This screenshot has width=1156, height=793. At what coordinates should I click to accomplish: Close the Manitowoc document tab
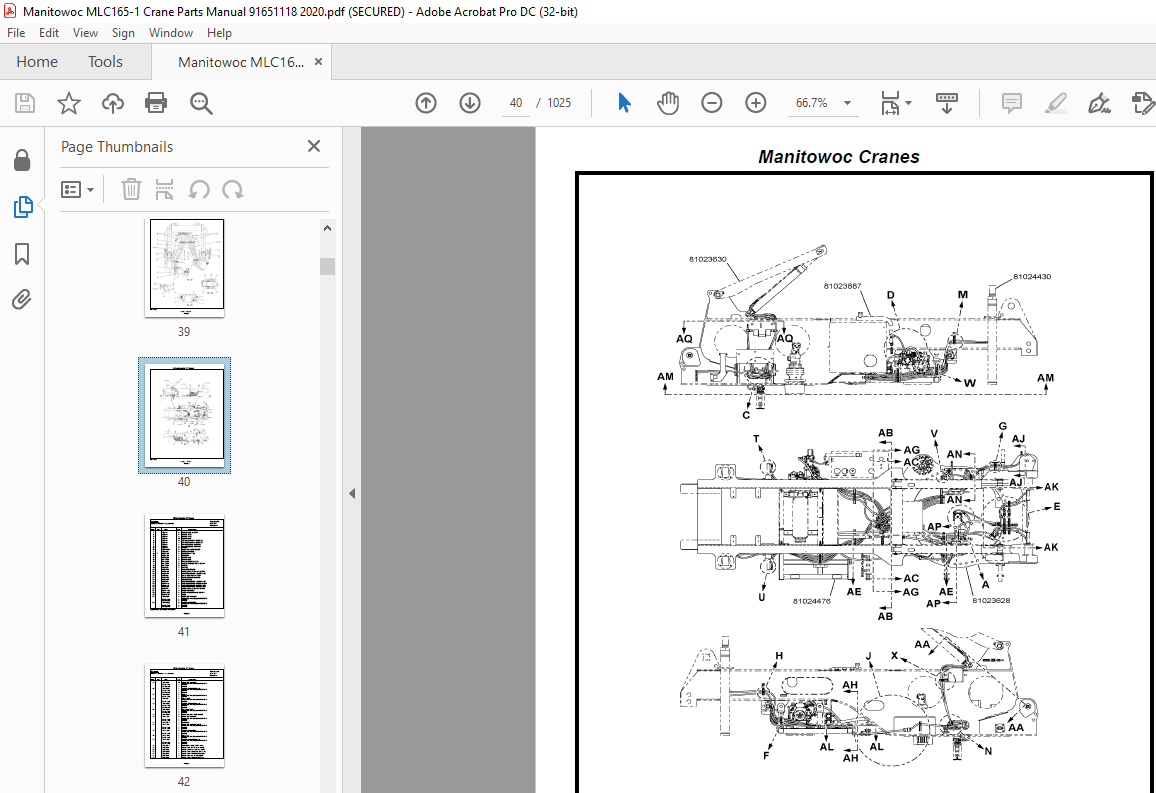click(318, 62)
